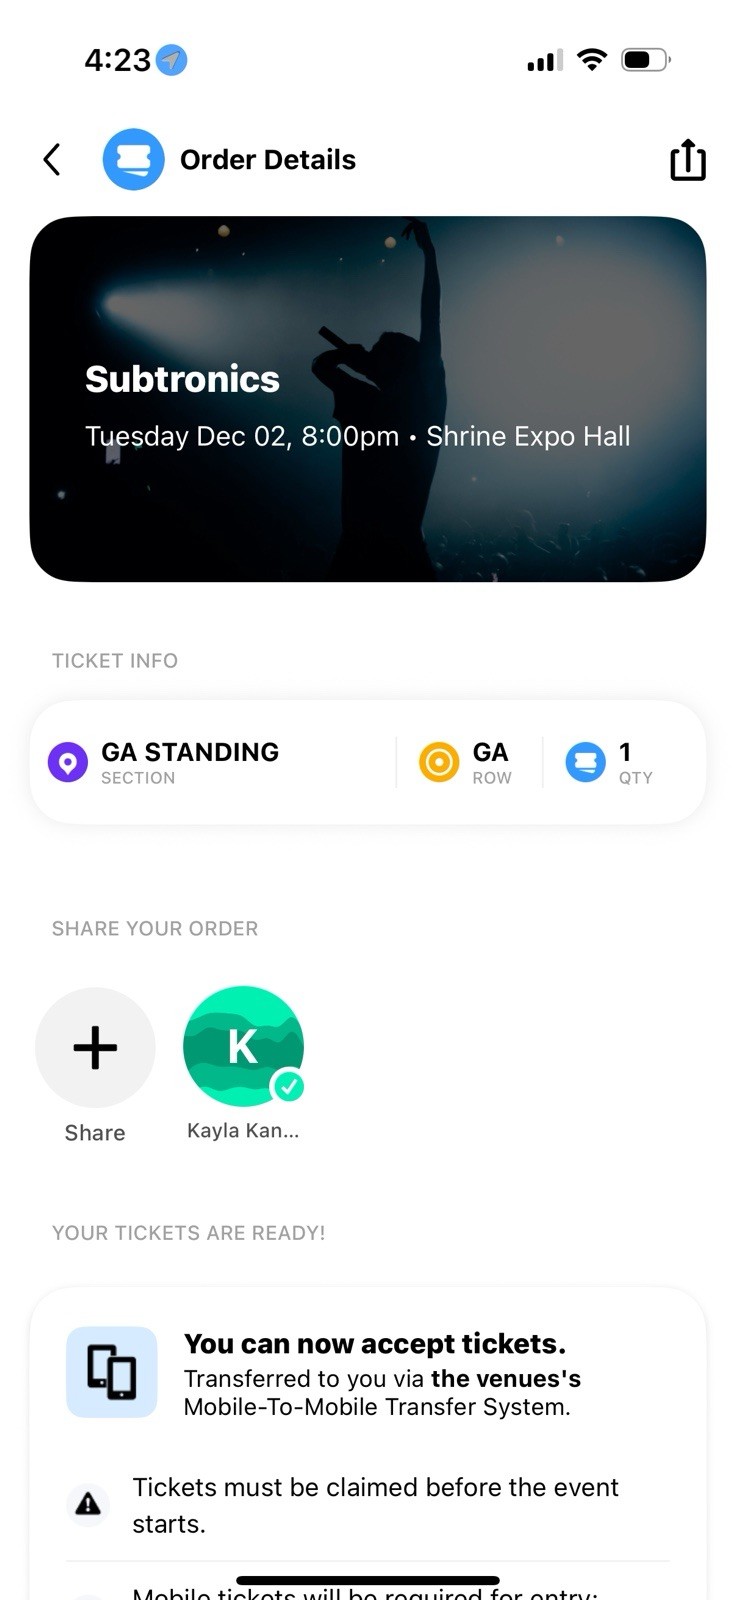The image size is (736, 1600).
Task: Tap the yellow row target icon
Action: [438, 762]
